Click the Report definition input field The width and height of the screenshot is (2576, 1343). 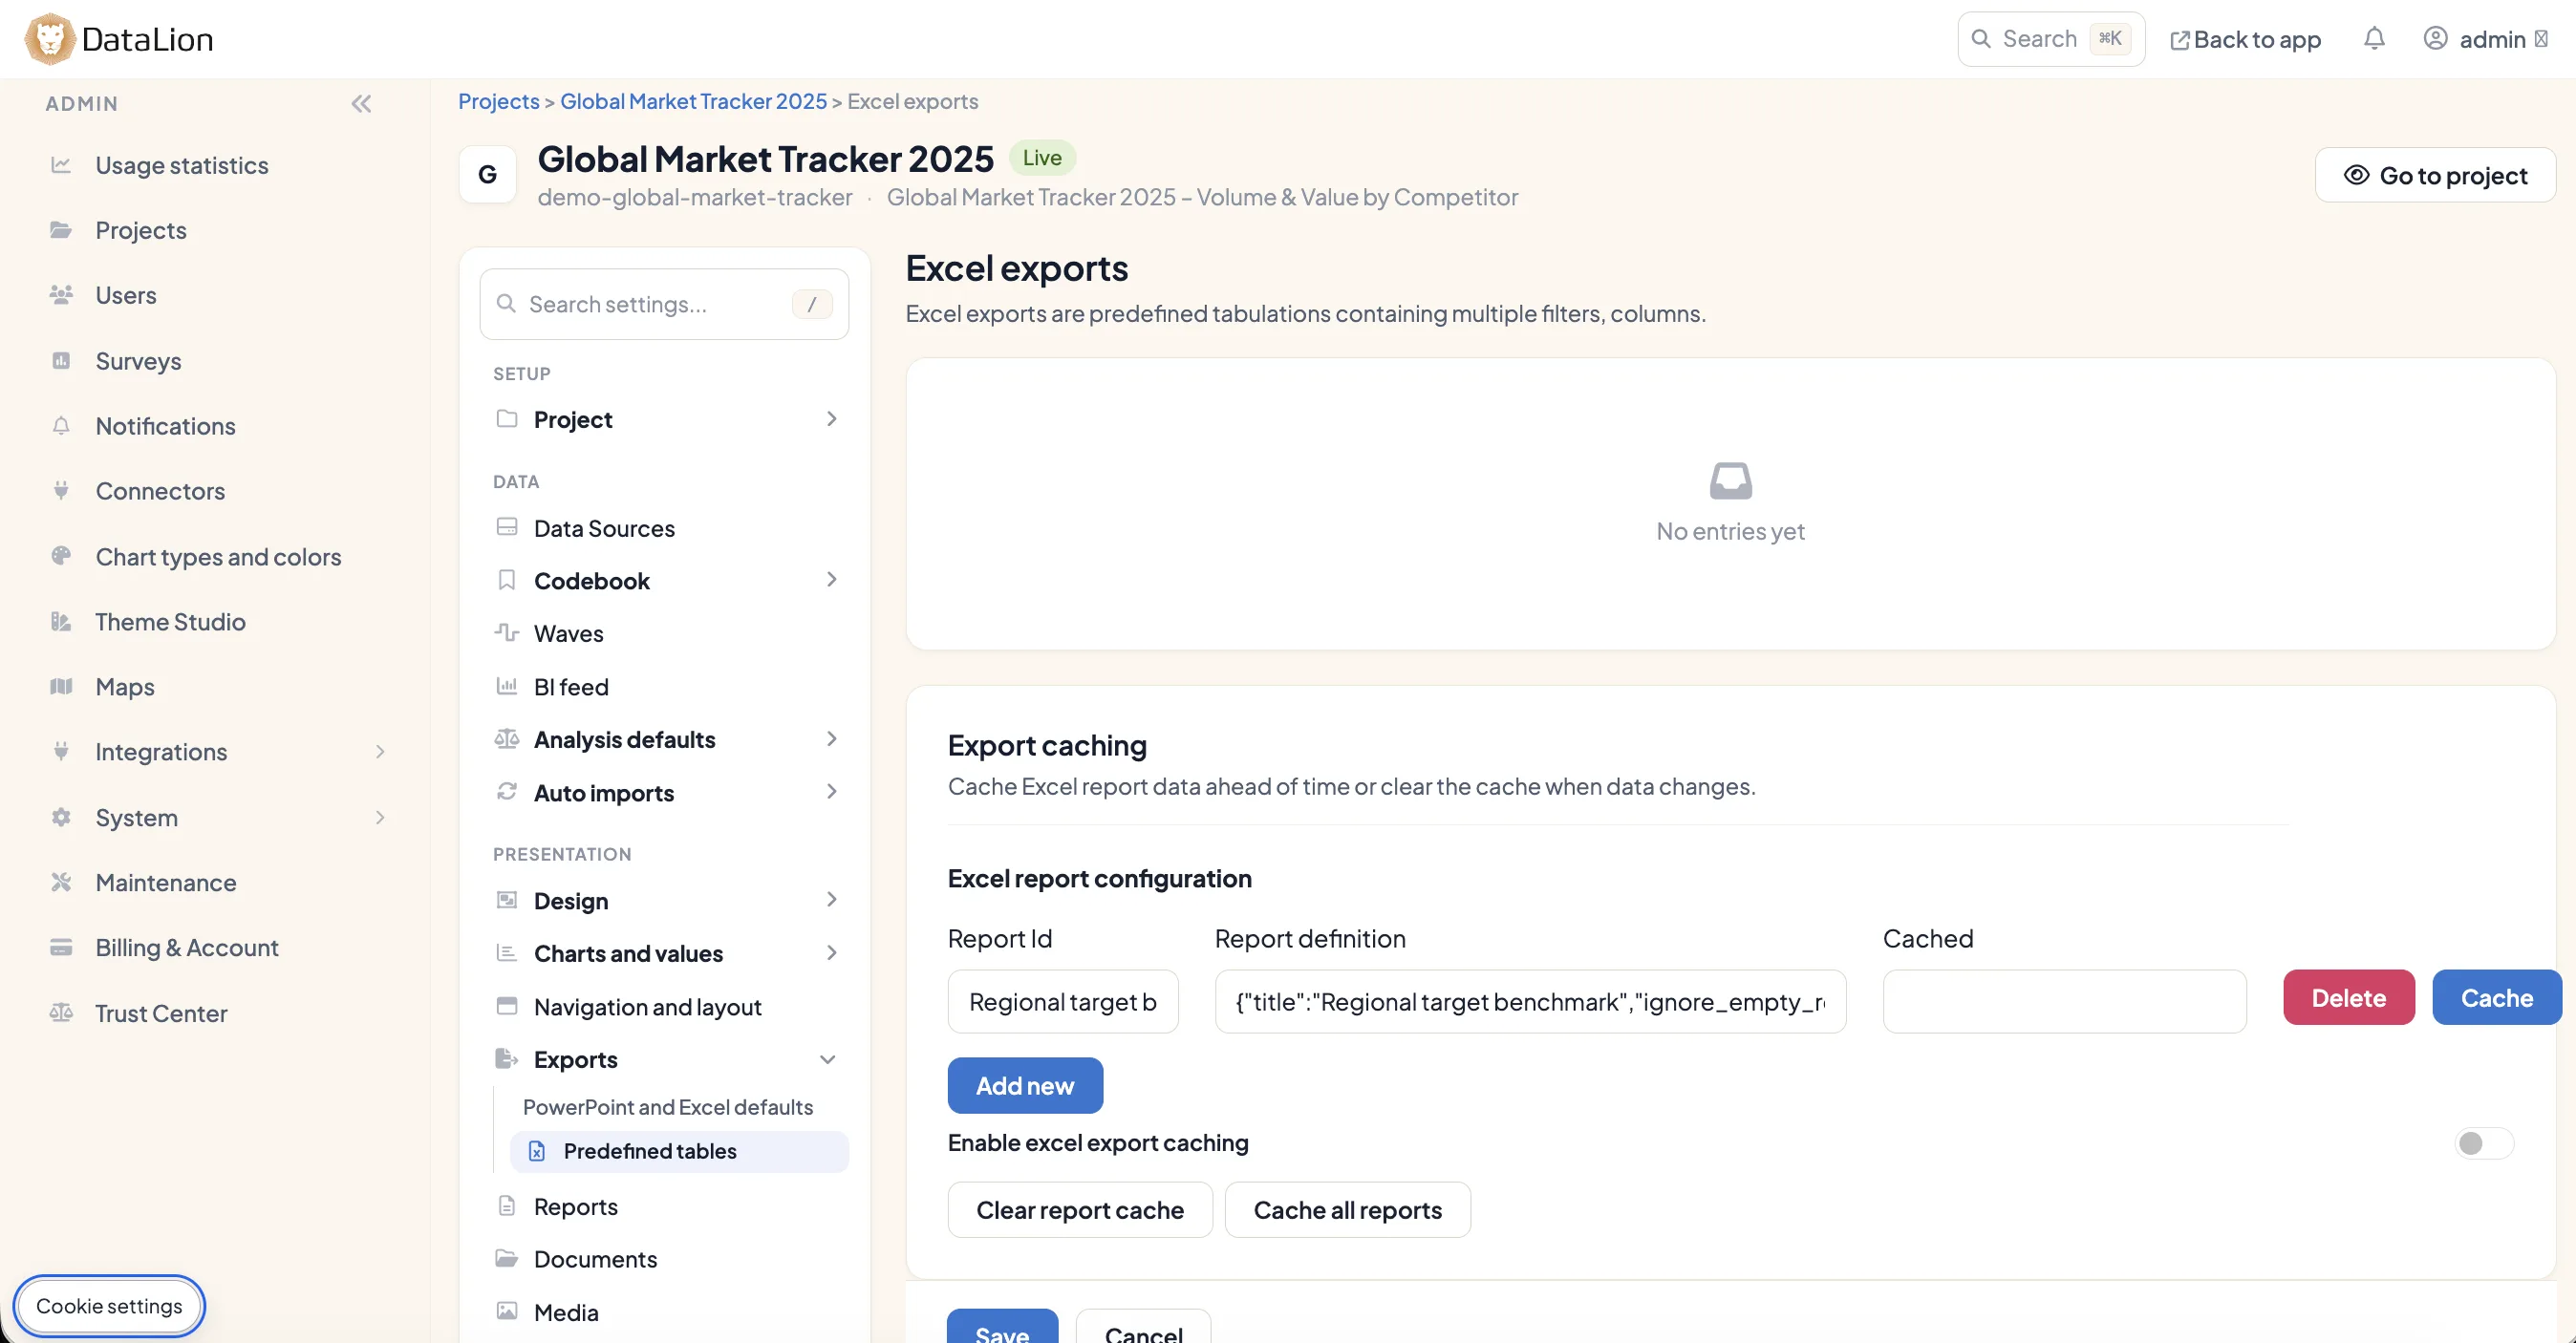point(1530,1001)
